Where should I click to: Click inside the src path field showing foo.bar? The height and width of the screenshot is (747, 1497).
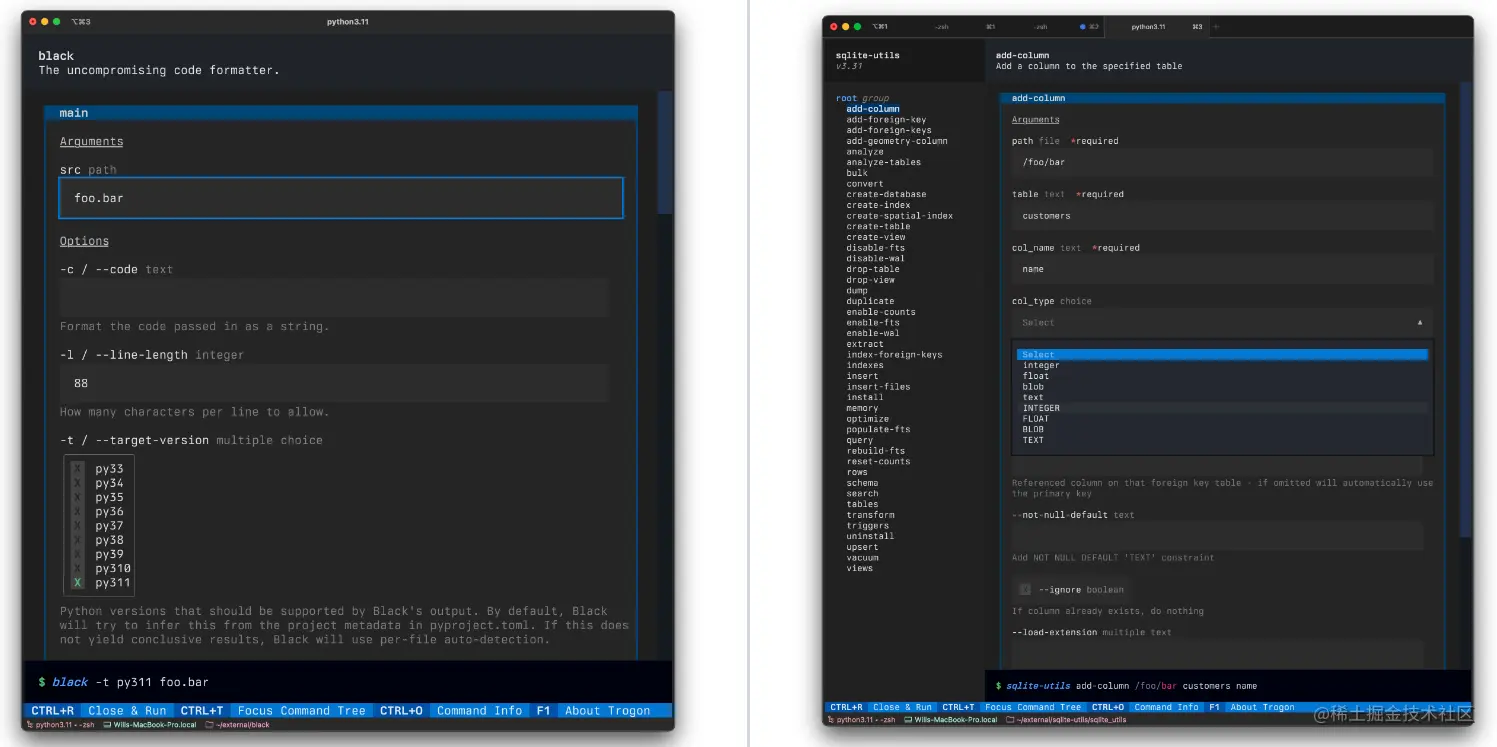click(x=340, y=198)
